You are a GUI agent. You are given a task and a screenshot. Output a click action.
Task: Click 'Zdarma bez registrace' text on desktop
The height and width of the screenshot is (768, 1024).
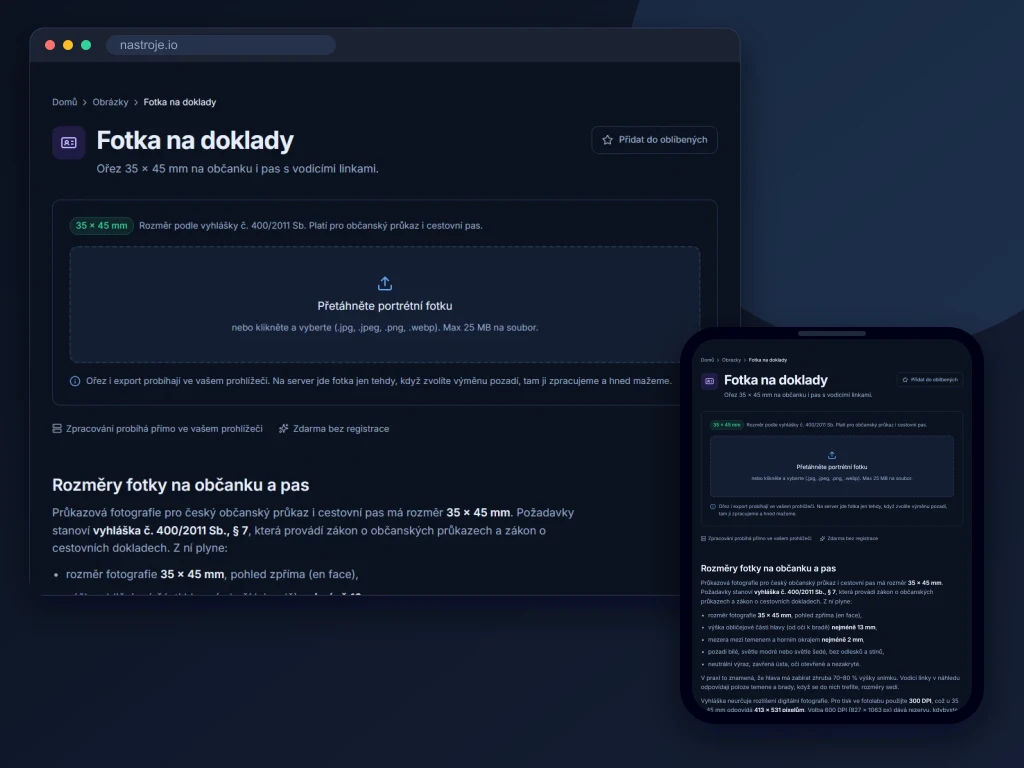(x=341, y=428)
